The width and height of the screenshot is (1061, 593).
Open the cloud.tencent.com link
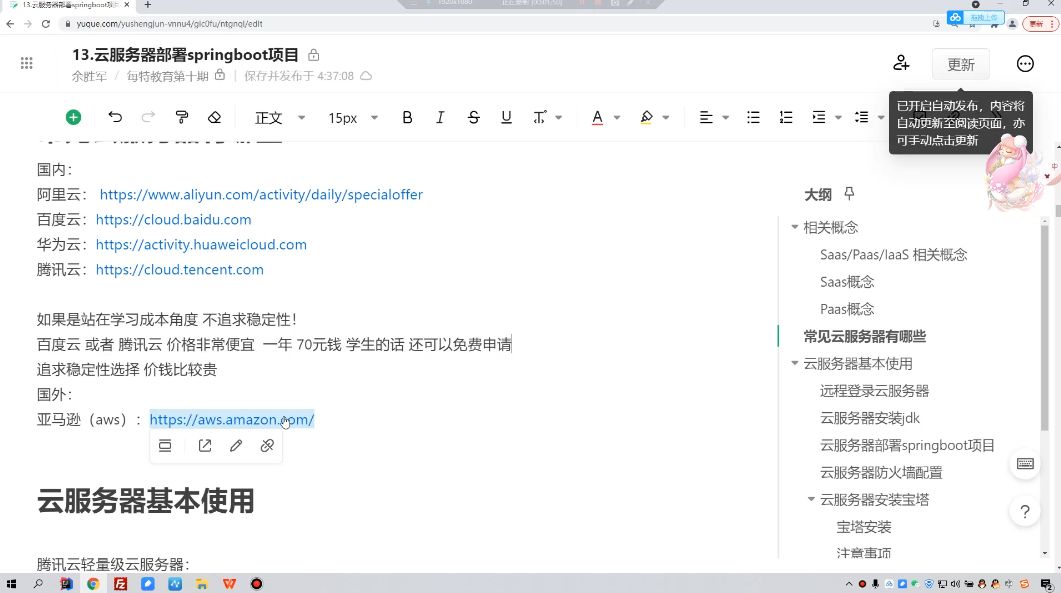179,269
